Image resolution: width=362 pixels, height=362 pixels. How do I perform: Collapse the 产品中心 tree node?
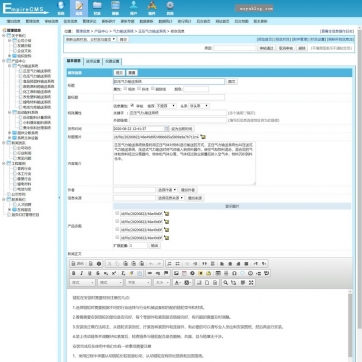point(4,61)
